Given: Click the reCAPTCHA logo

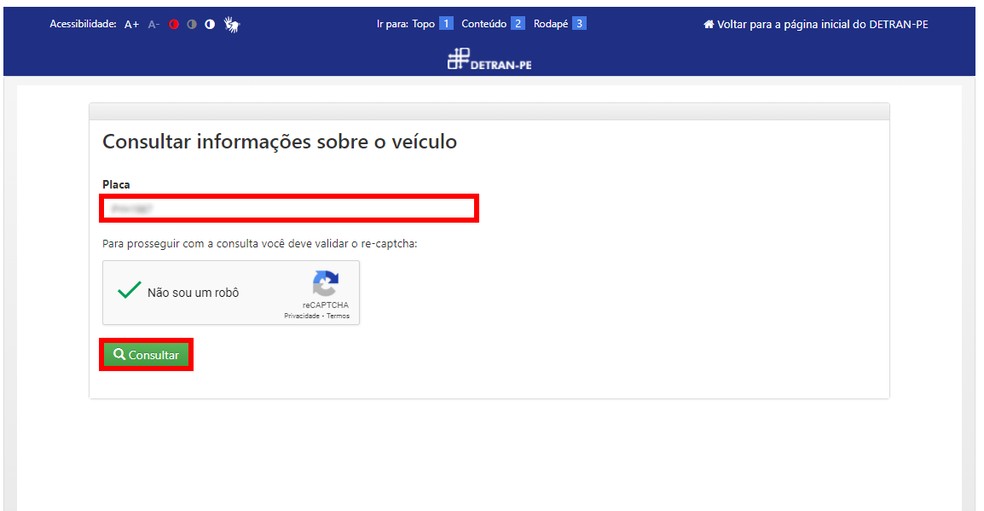Looking at the screenshot, I should (x=325, y=284).
